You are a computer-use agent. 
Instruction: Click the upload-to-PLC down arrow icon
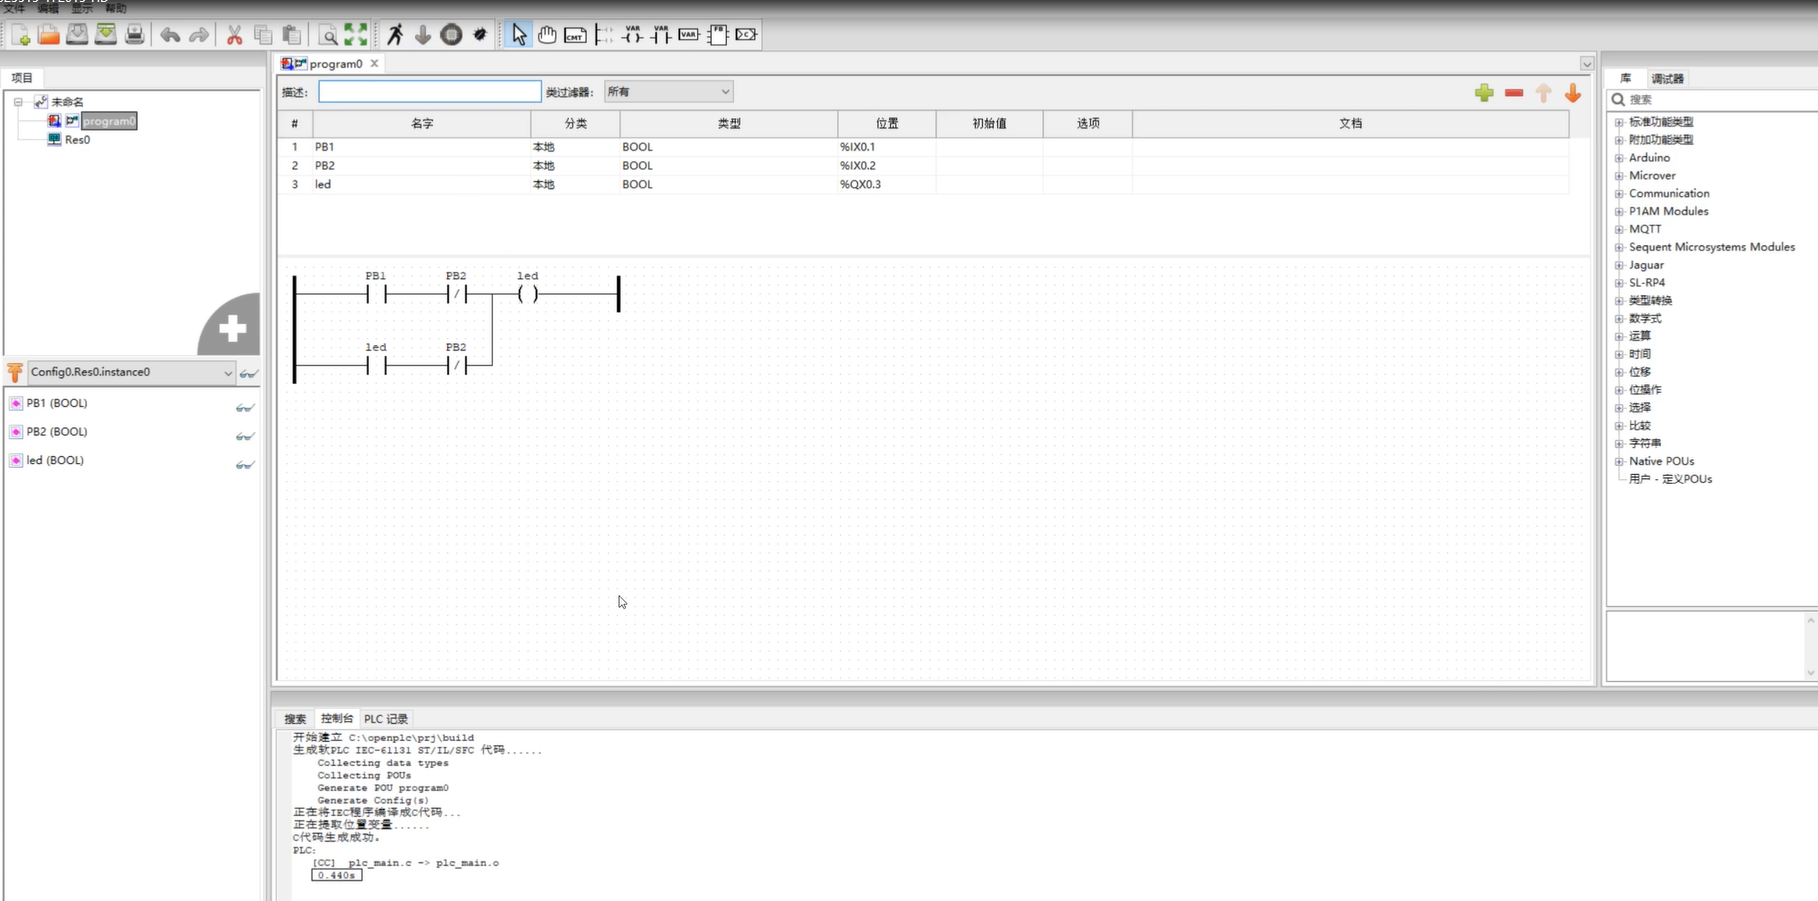(x=423, y=35)
